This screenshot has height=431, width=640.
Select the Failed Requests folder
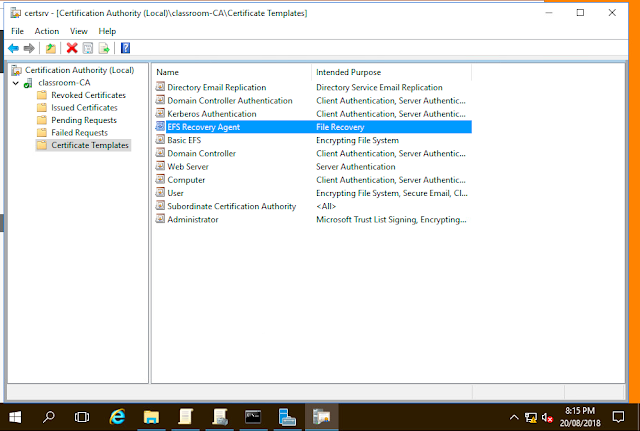(80, 133)
